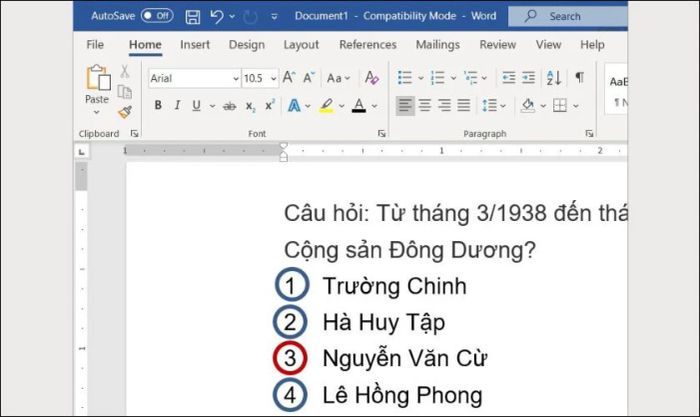Viewport: 700px width, 417px height.
Task: Open the Undo history dropdown arrow
Action: coord(232,17)
